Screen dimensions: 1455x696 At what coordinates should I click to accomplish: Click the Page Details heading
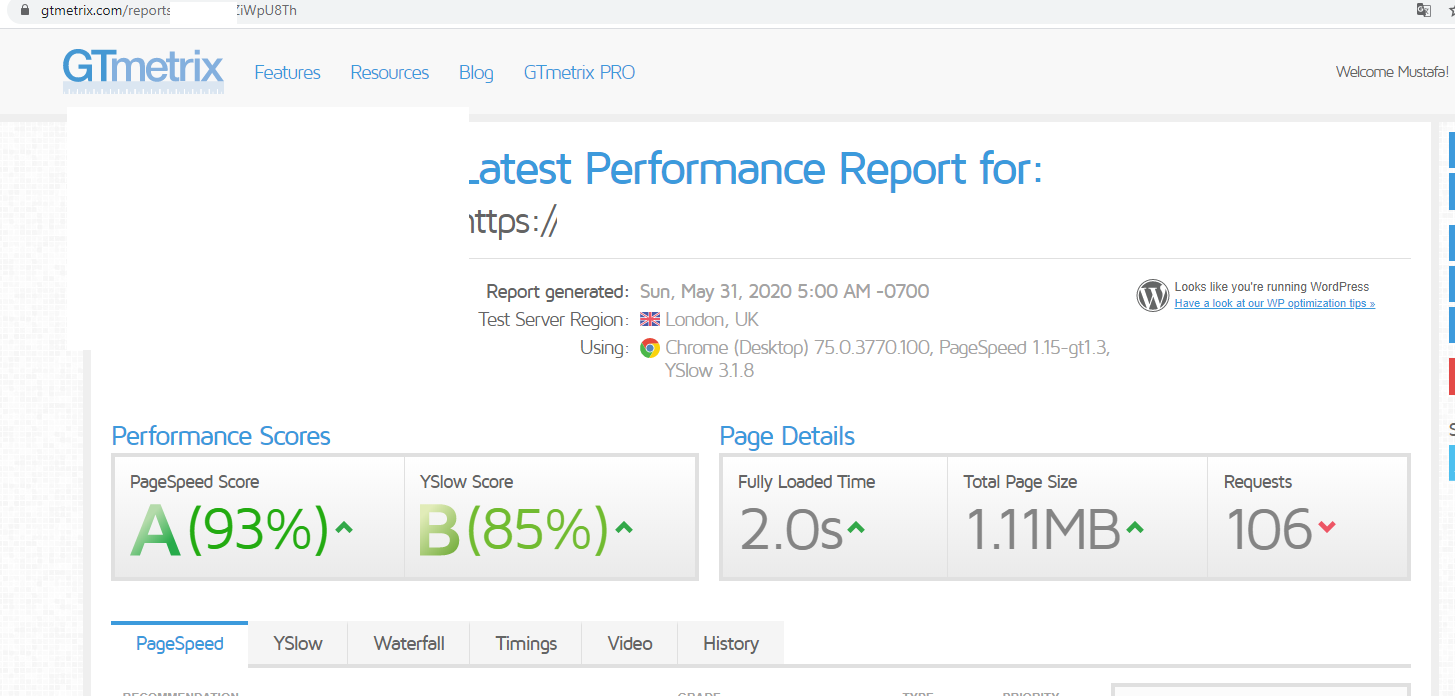point(787,436)
